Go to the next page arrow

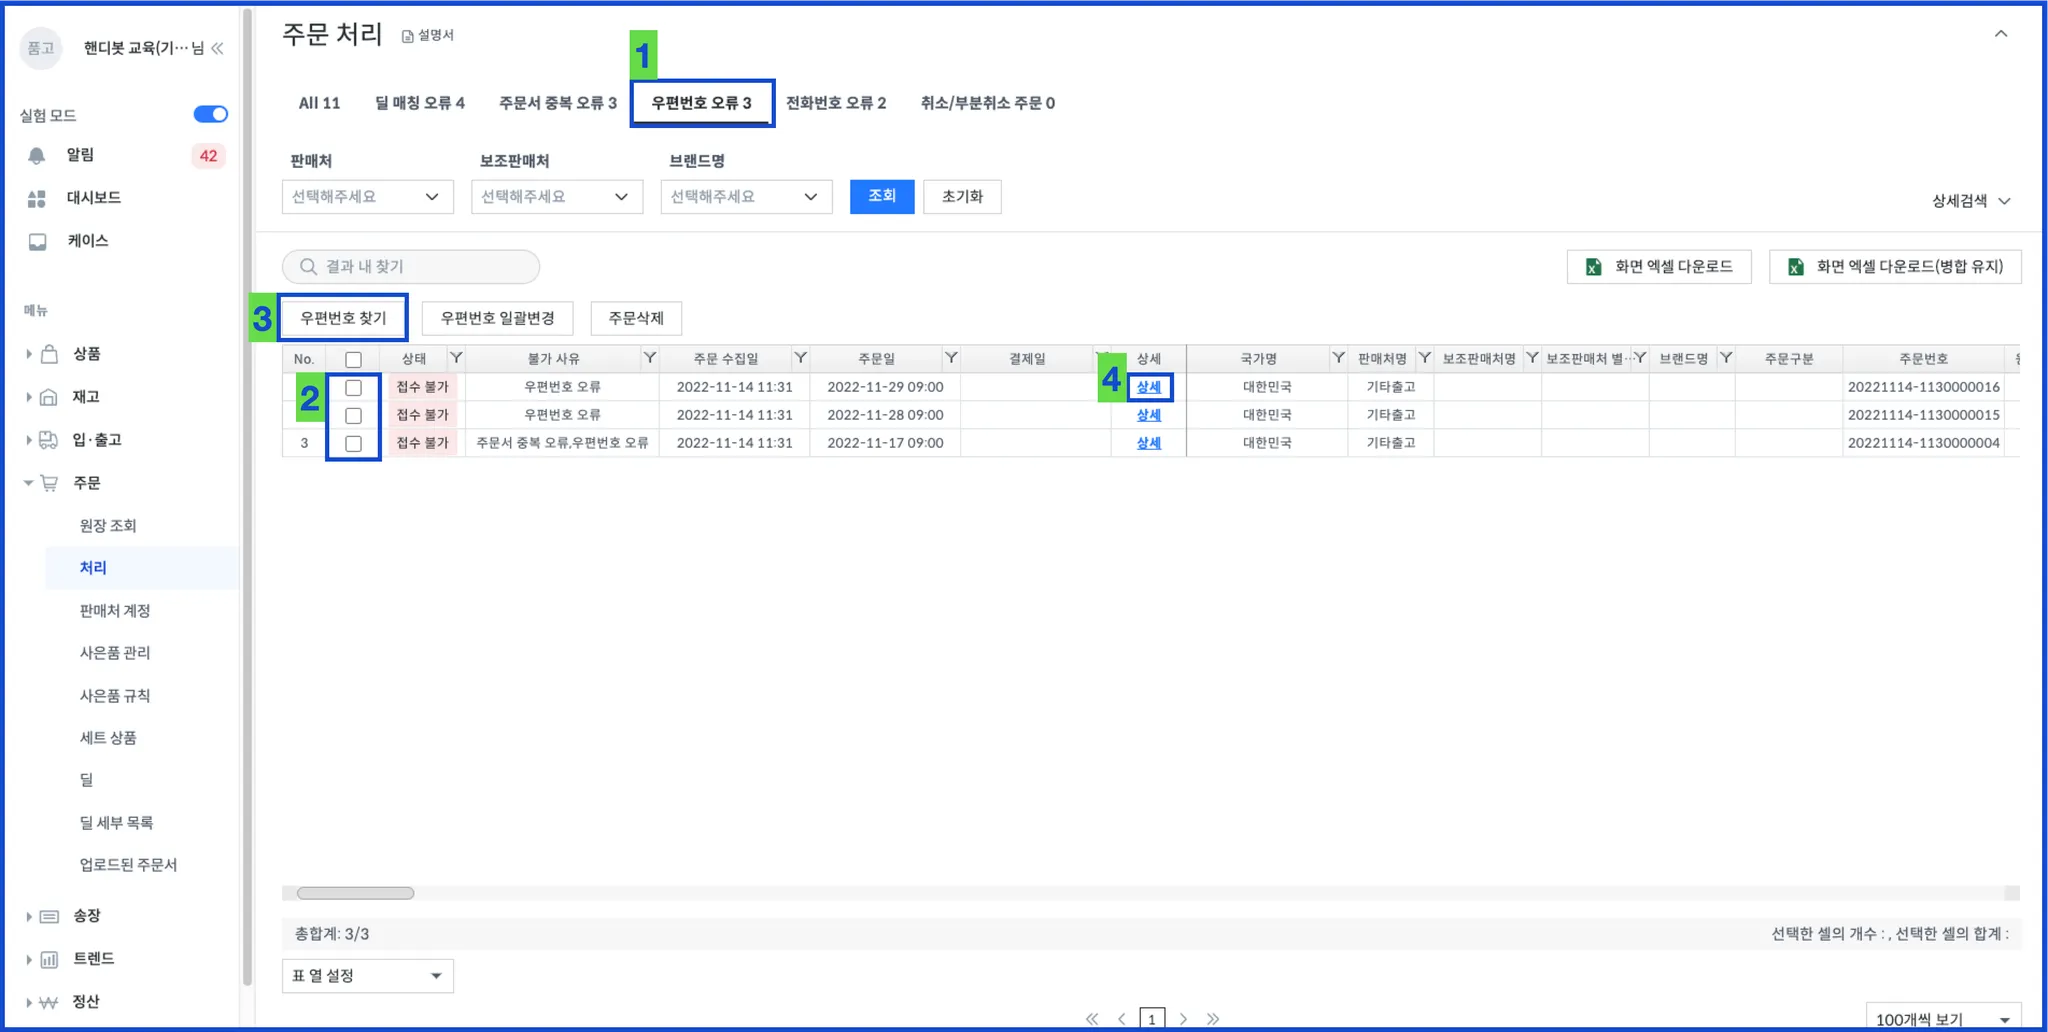[1183, 1019]
